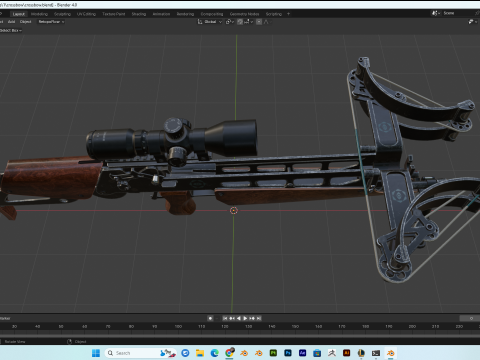Image resolution: width=480 pixels, height=360 pixels.
Task: Play animation in reverse
Action: click(x=238, y=318)
